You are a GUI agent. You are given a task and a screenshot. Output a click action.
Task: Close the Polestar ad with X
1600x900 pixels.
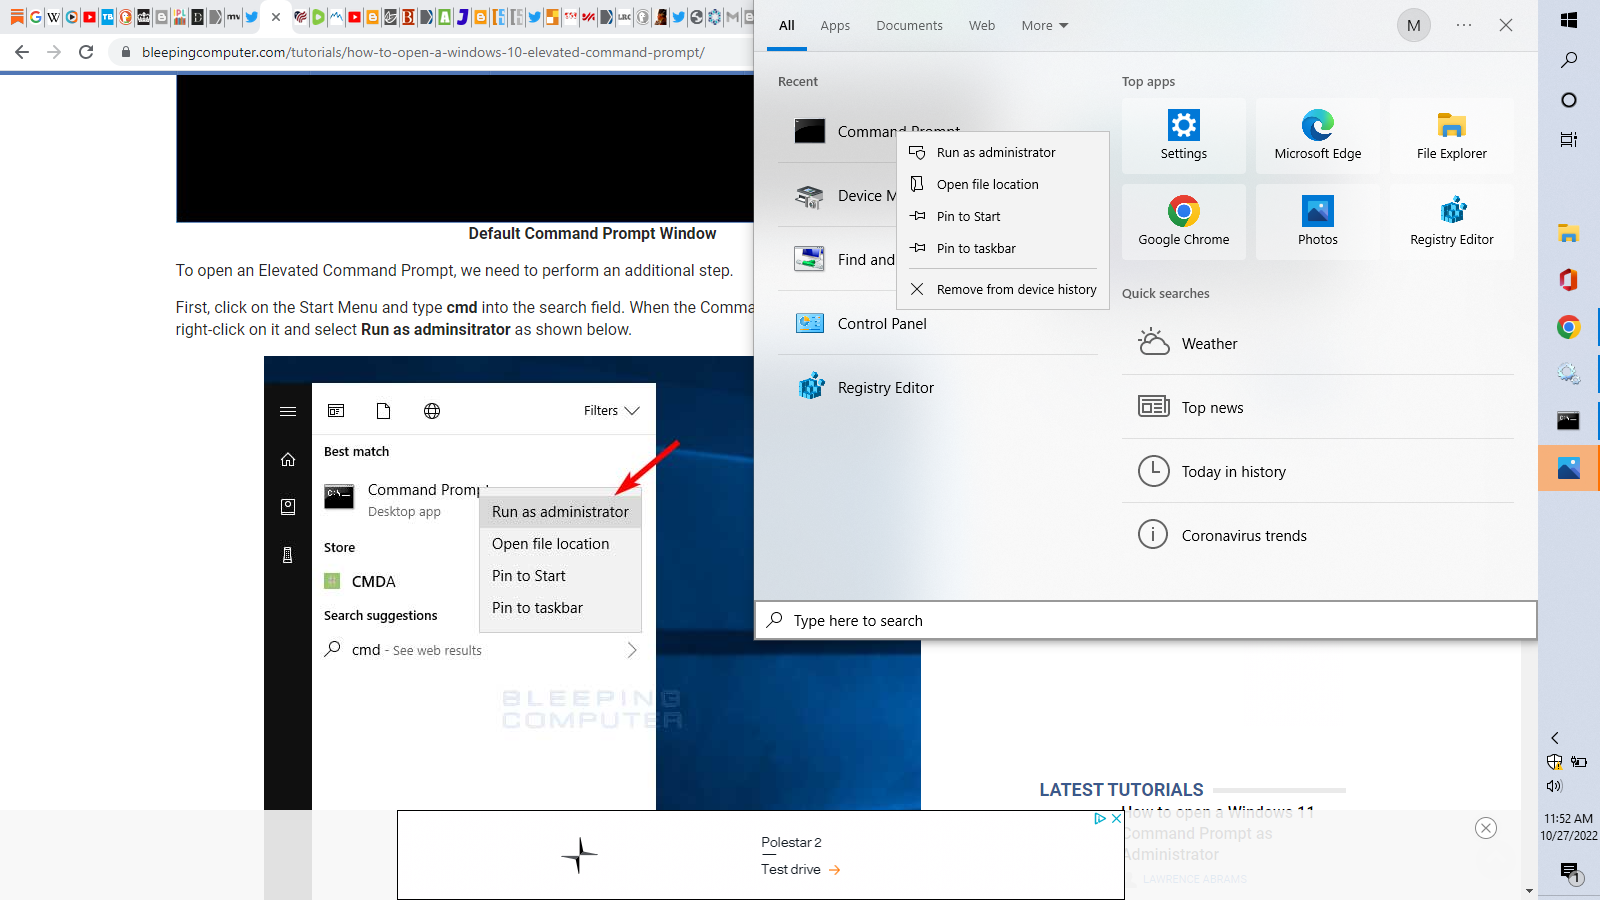click(1116, 818)
